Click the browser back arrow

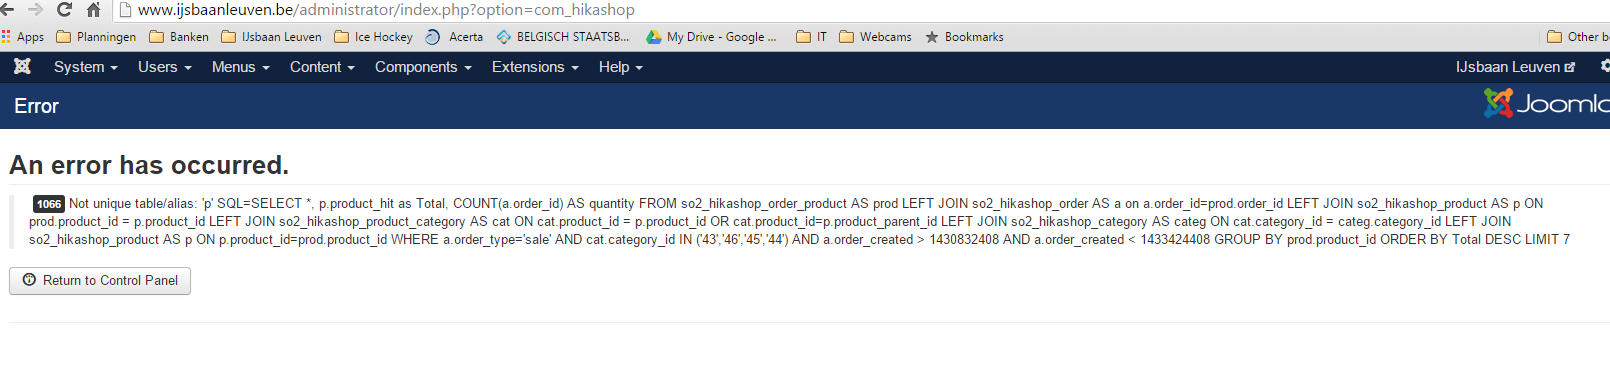(7, 10)
